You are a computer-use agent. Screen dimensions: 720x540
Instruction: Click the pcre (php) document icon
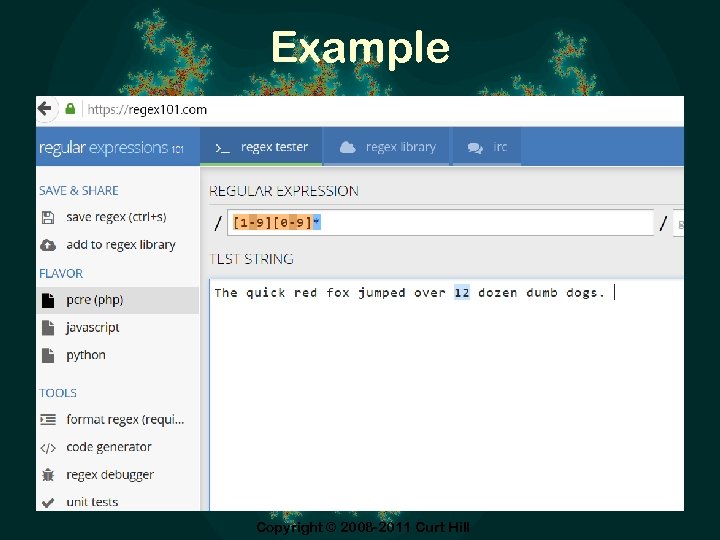pyautogui.click(x=48, y=301)
